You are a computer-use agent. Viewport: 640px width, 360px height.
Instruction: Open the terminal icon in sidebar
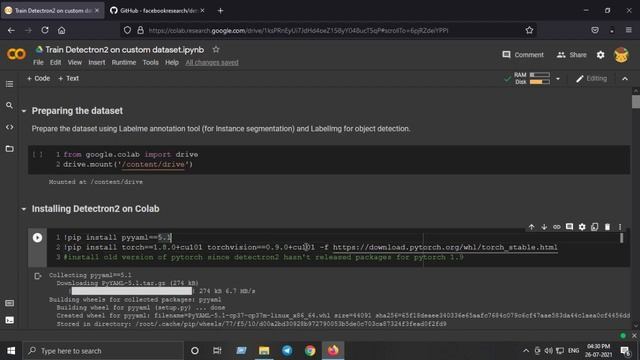pos(9,320)
